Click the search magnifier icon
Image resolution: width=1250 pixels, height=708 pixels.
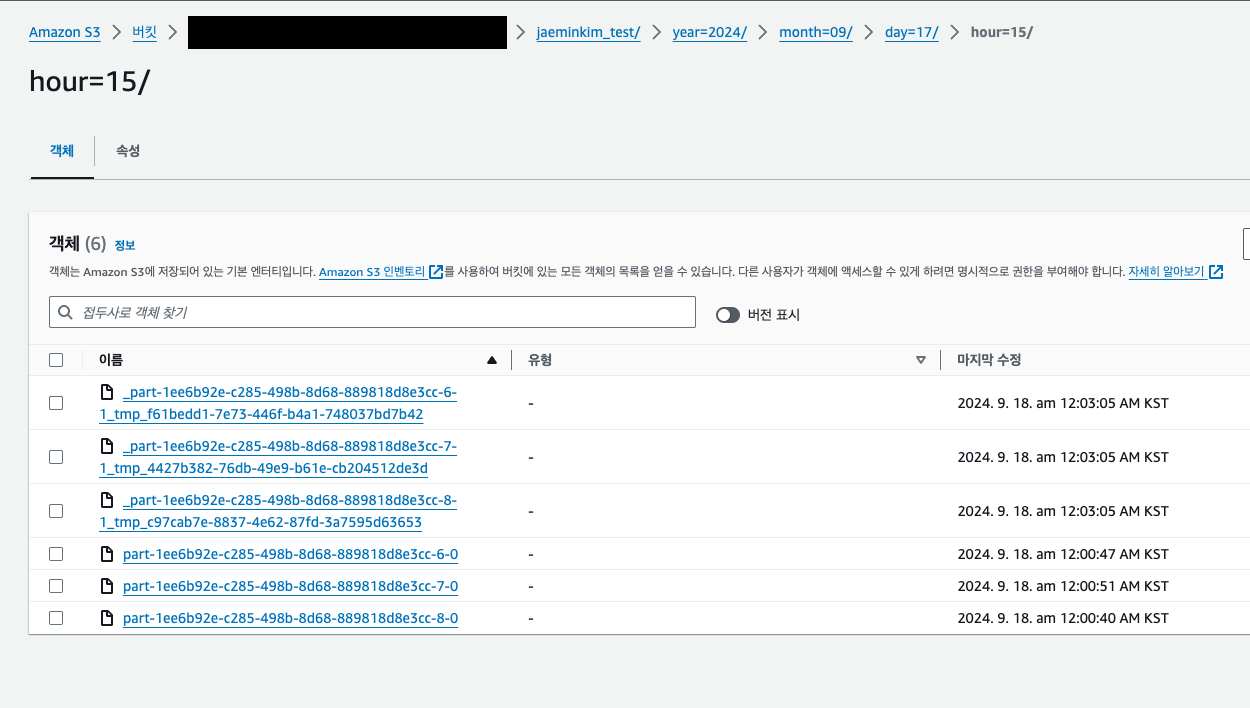(66, 312)
